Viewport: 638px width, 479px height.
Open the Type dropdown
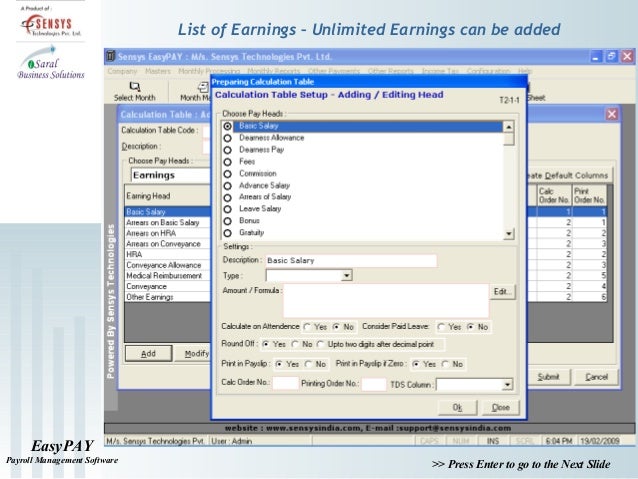346,276
